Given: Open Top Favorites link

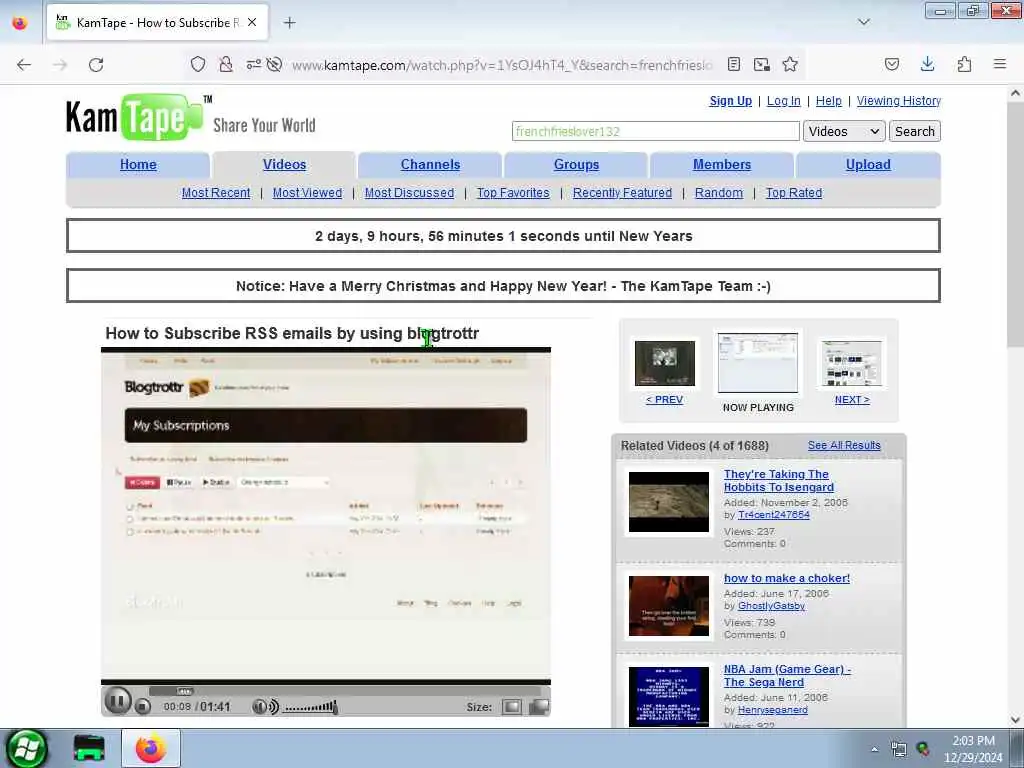Looking at the screenshot, I should point(513,193).
